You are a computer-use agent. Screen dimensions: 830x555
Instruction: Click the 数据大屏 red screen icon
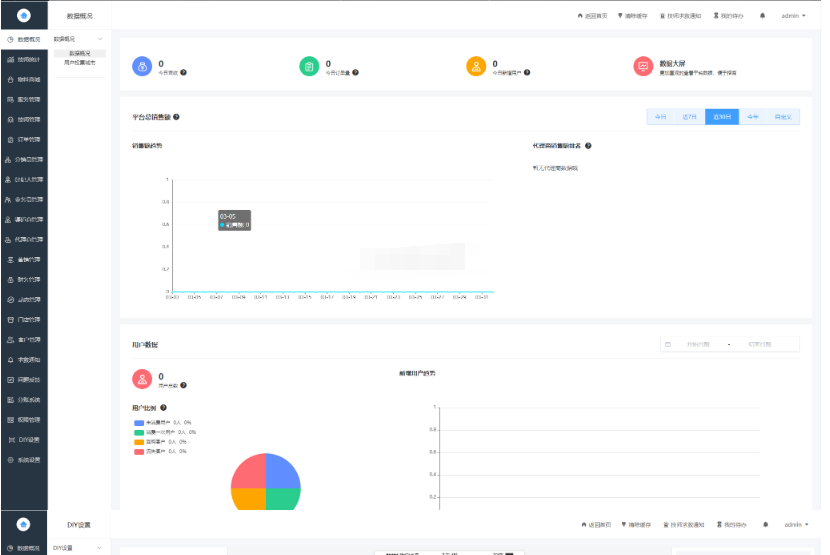pyautogui.click(x=643, y=66)
